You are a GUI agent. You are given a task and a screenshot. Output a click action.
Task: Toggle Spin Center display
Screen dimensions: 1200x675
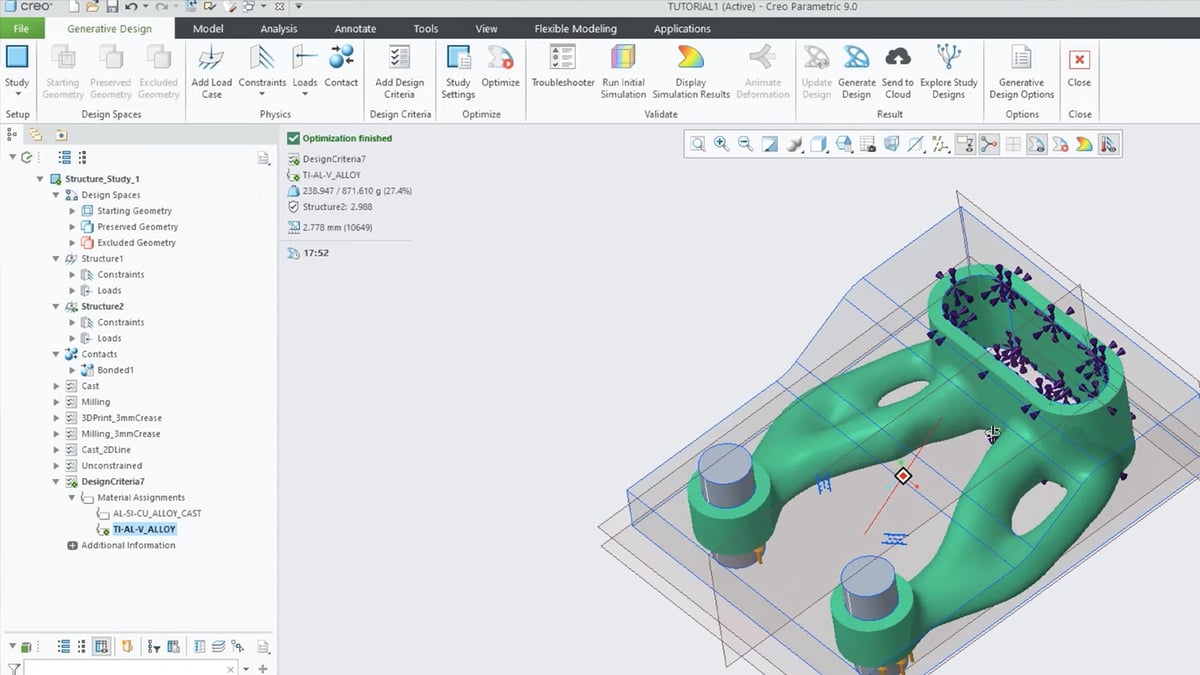(989, 145)
